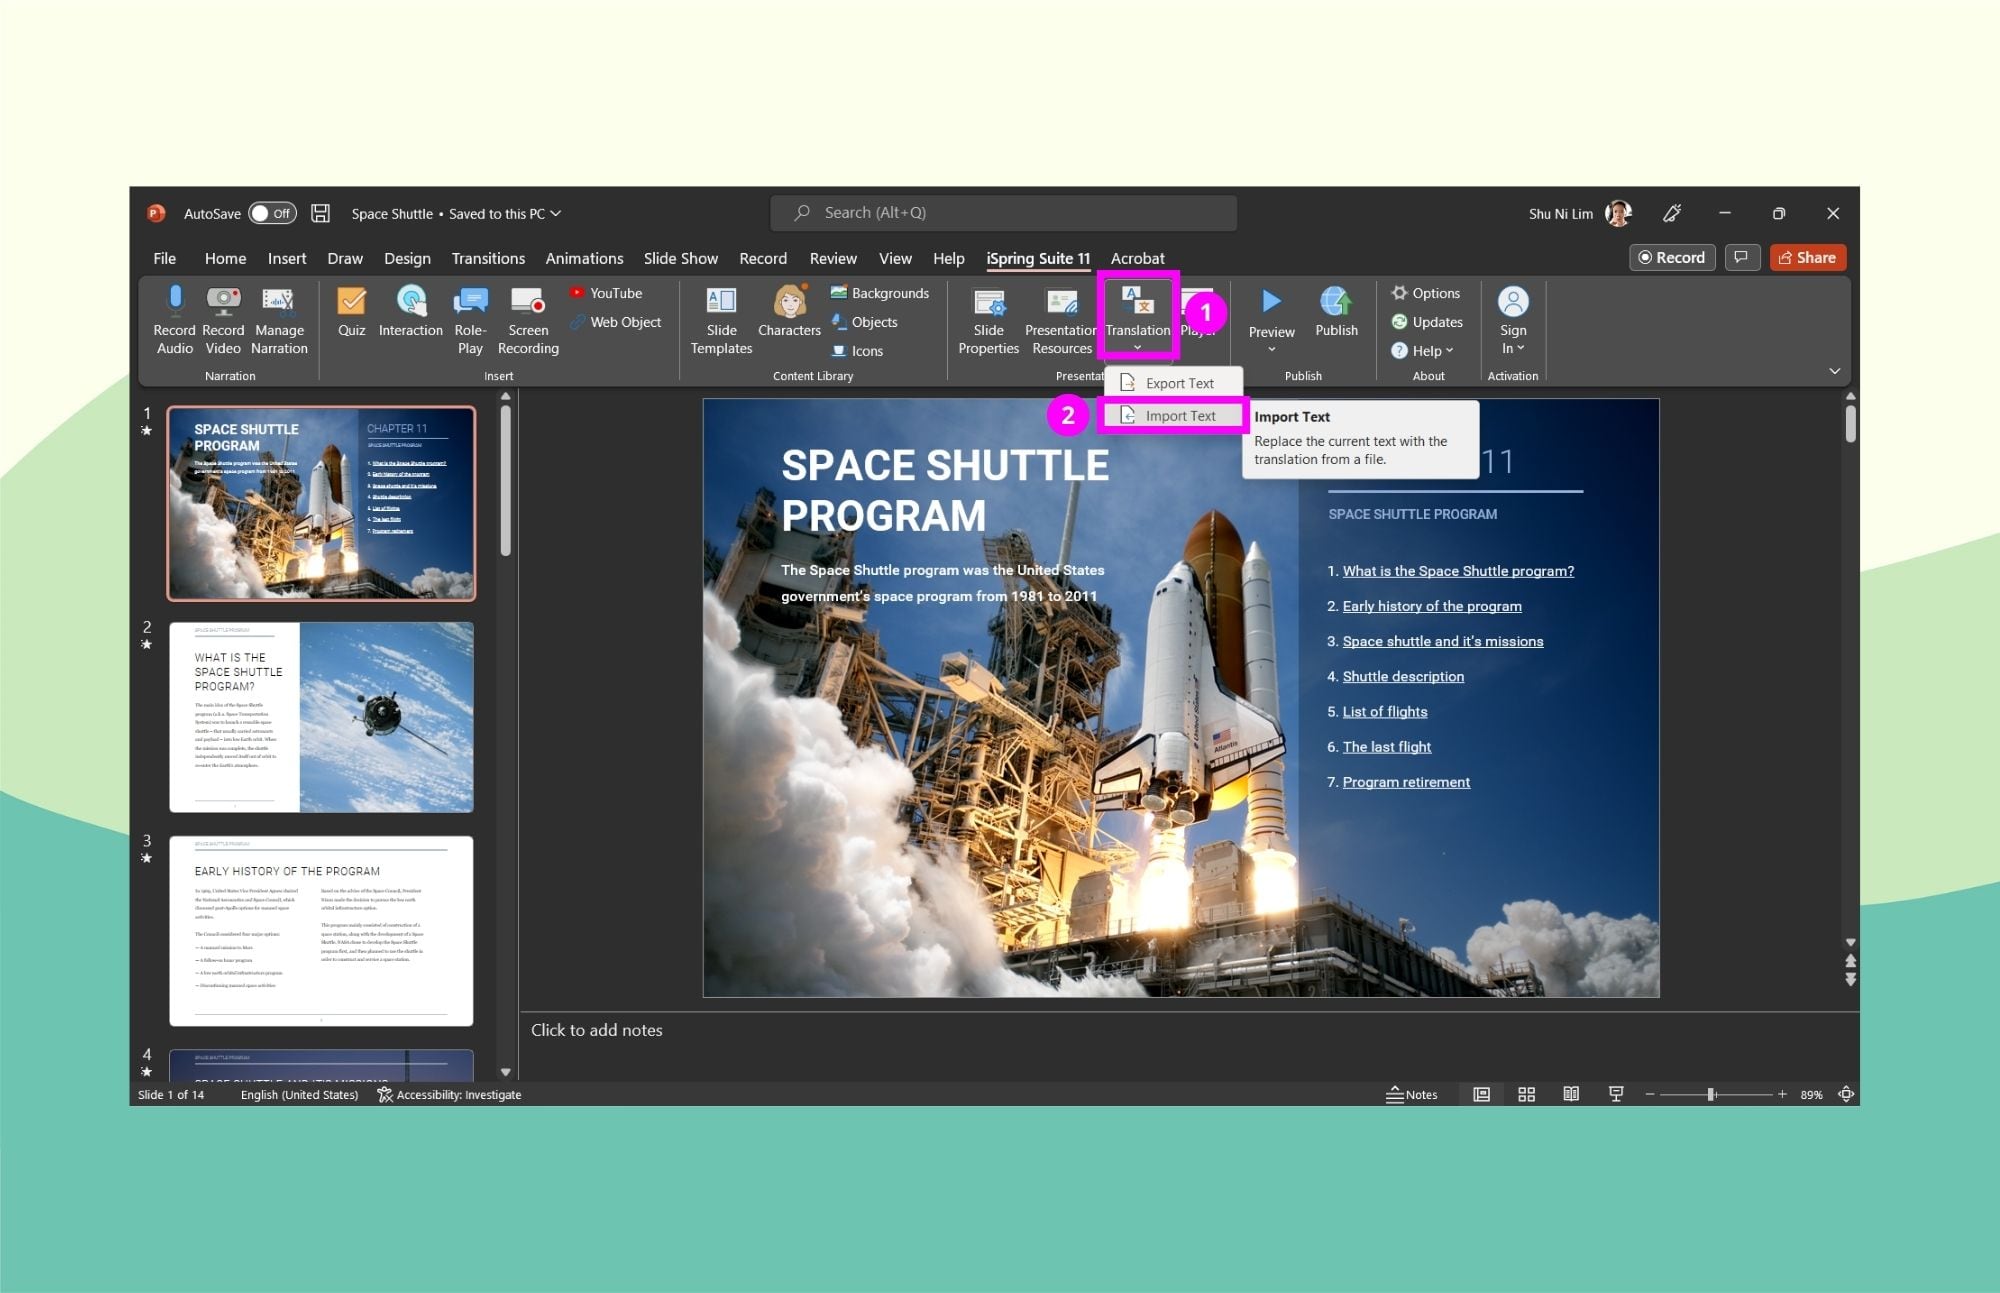The width and height of the screenshot is (2000, 1293).
Task: Click the Record button at top right
Action: (x=1672, y=258)
